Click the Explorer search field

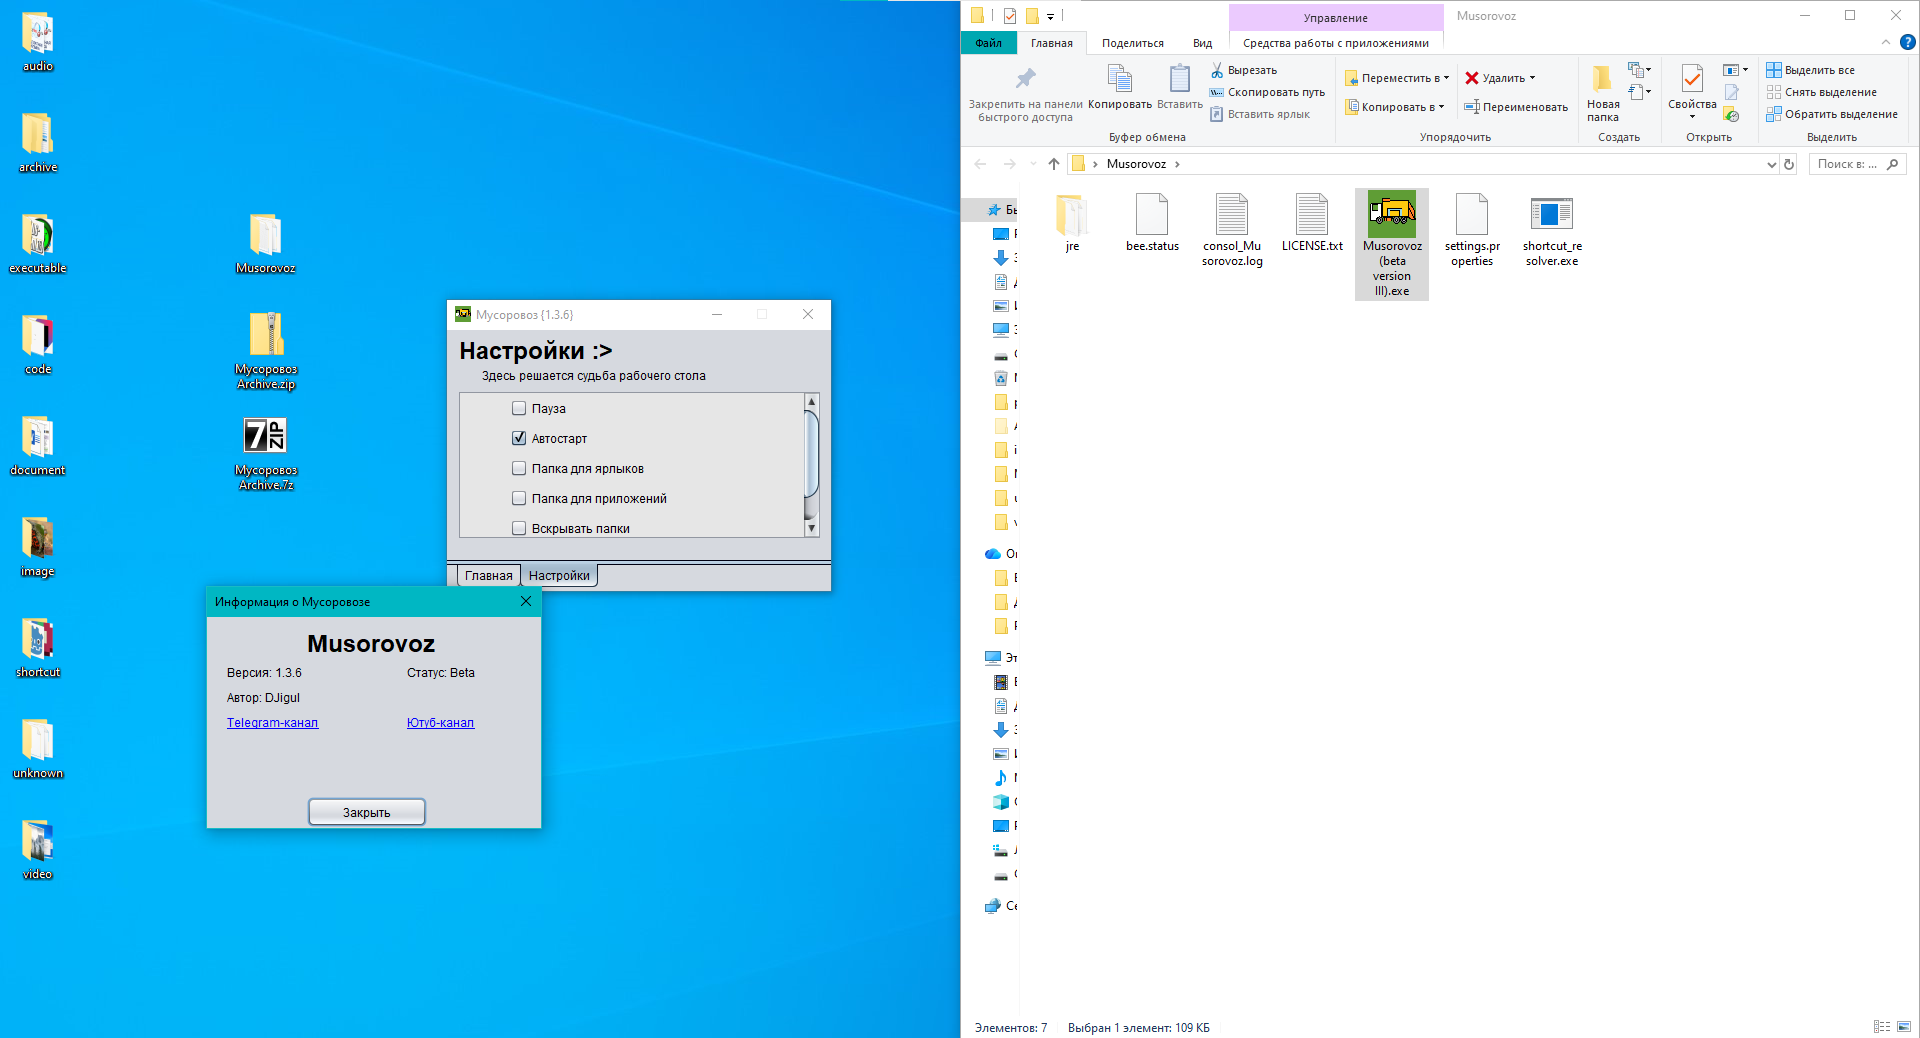tap(1857, 164)
